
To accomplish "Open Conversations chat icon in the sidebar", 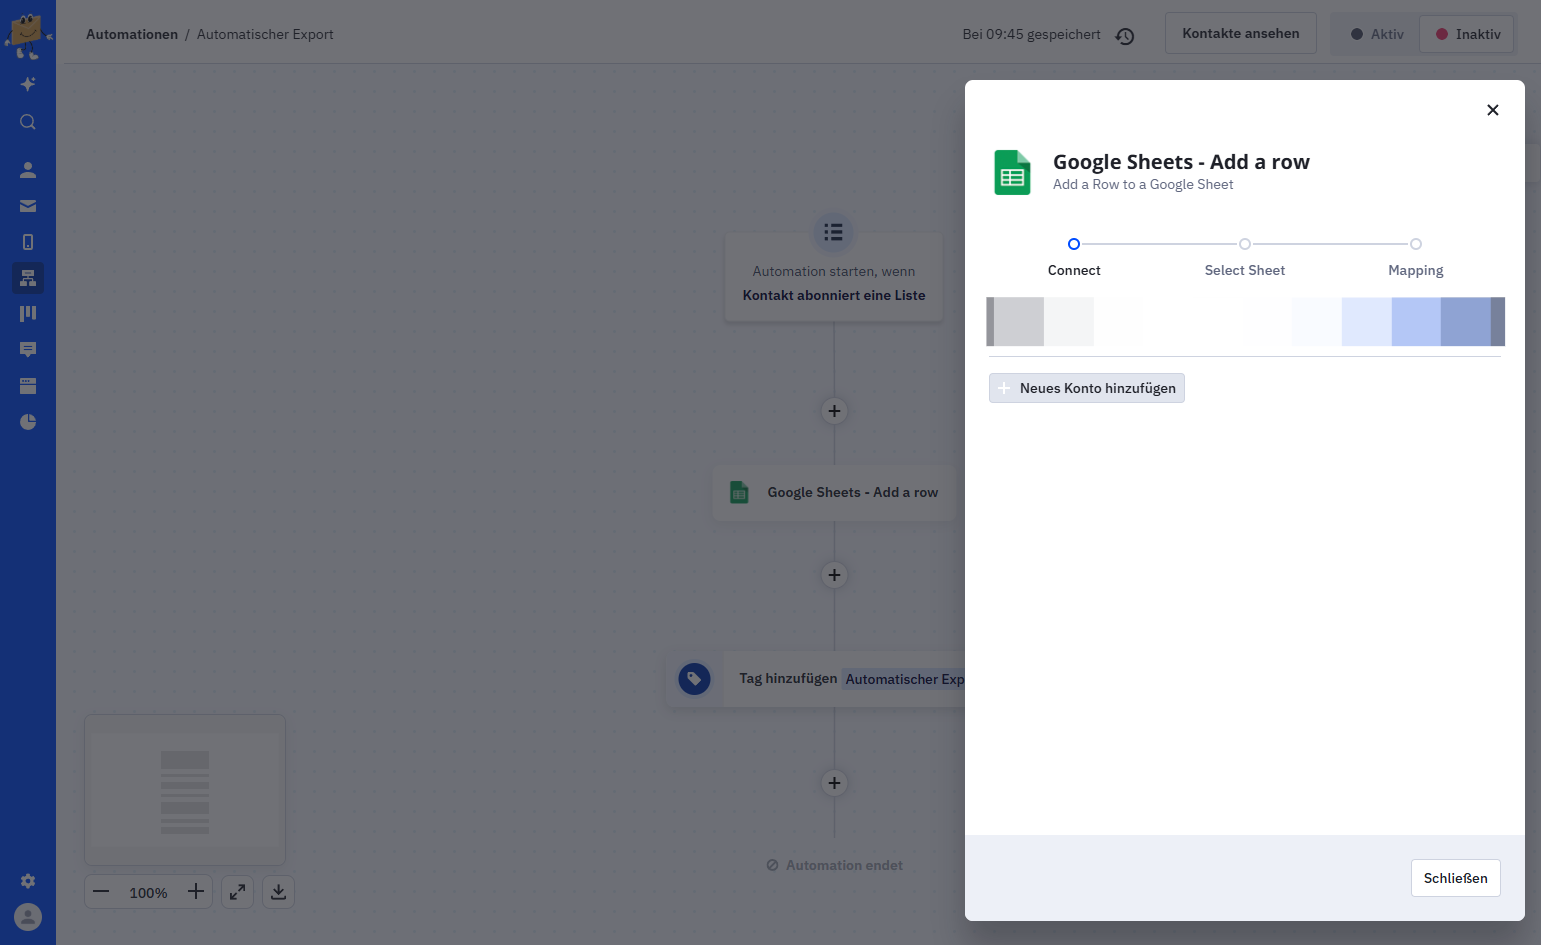I will 28,350.
